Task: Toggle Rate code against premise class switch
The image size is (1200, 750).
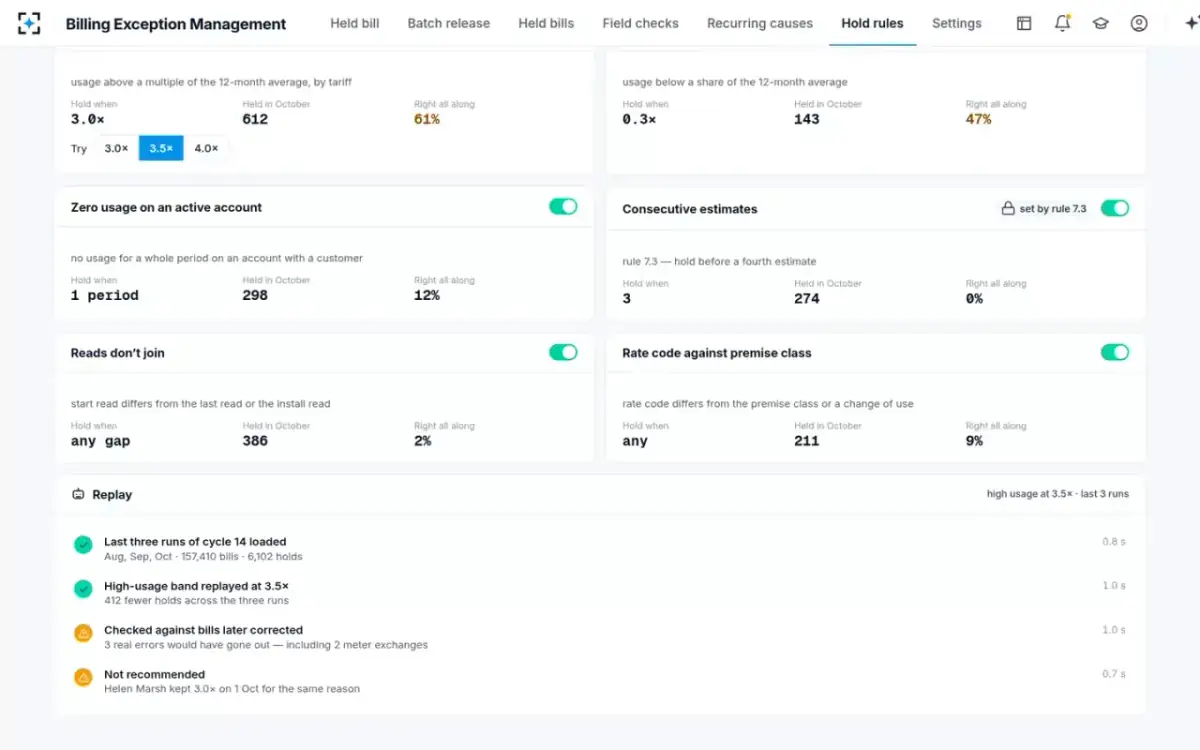Action: 1115,352
